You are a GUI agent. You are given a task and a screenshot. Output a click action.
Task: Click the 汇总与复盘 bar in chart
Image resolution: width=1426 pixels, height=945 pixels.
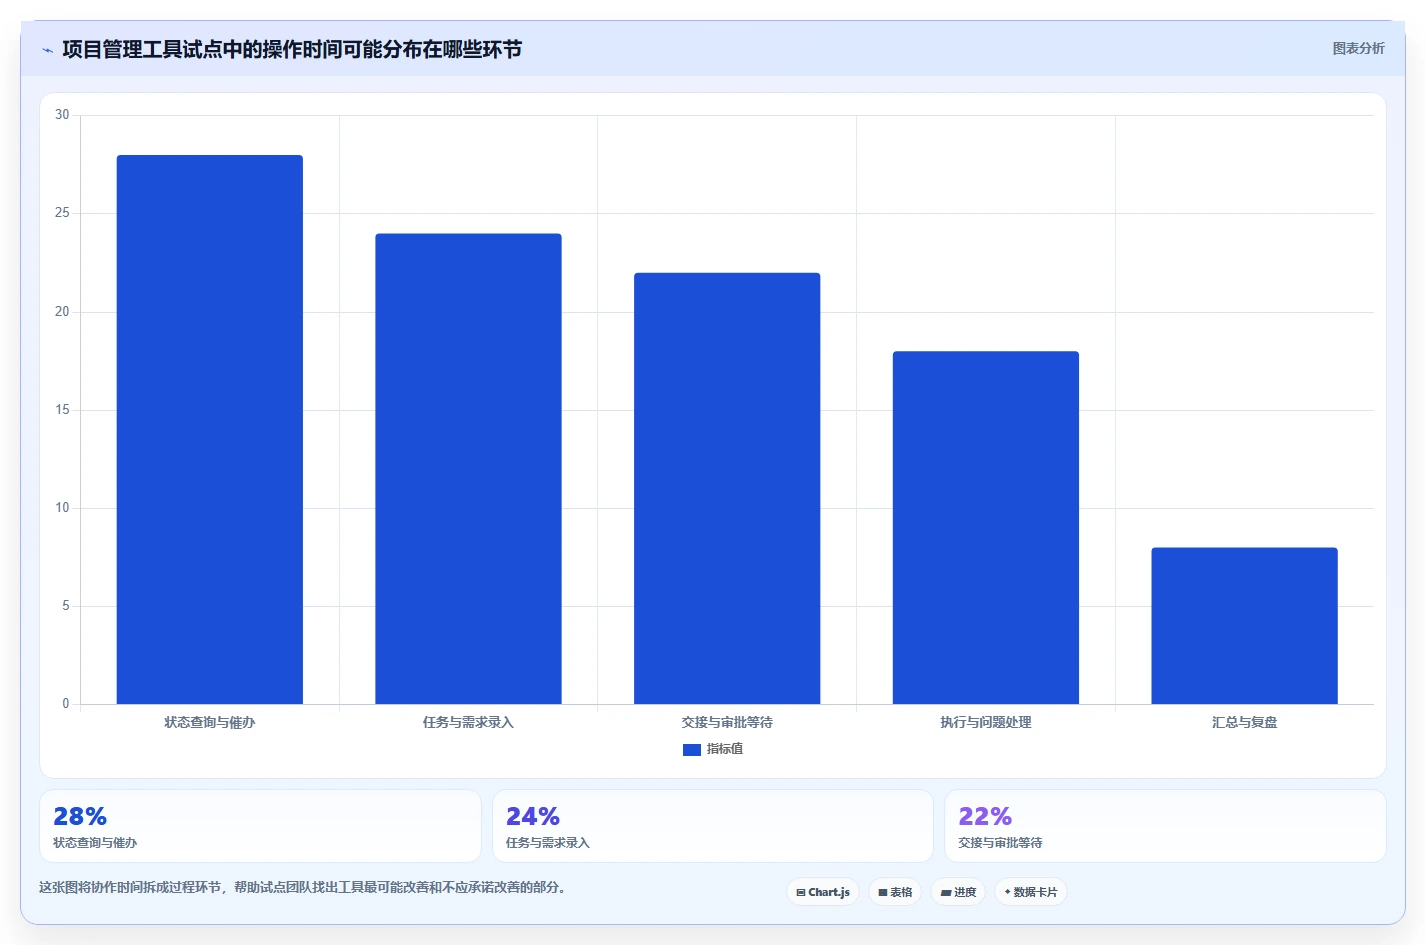click(1244, 626)
